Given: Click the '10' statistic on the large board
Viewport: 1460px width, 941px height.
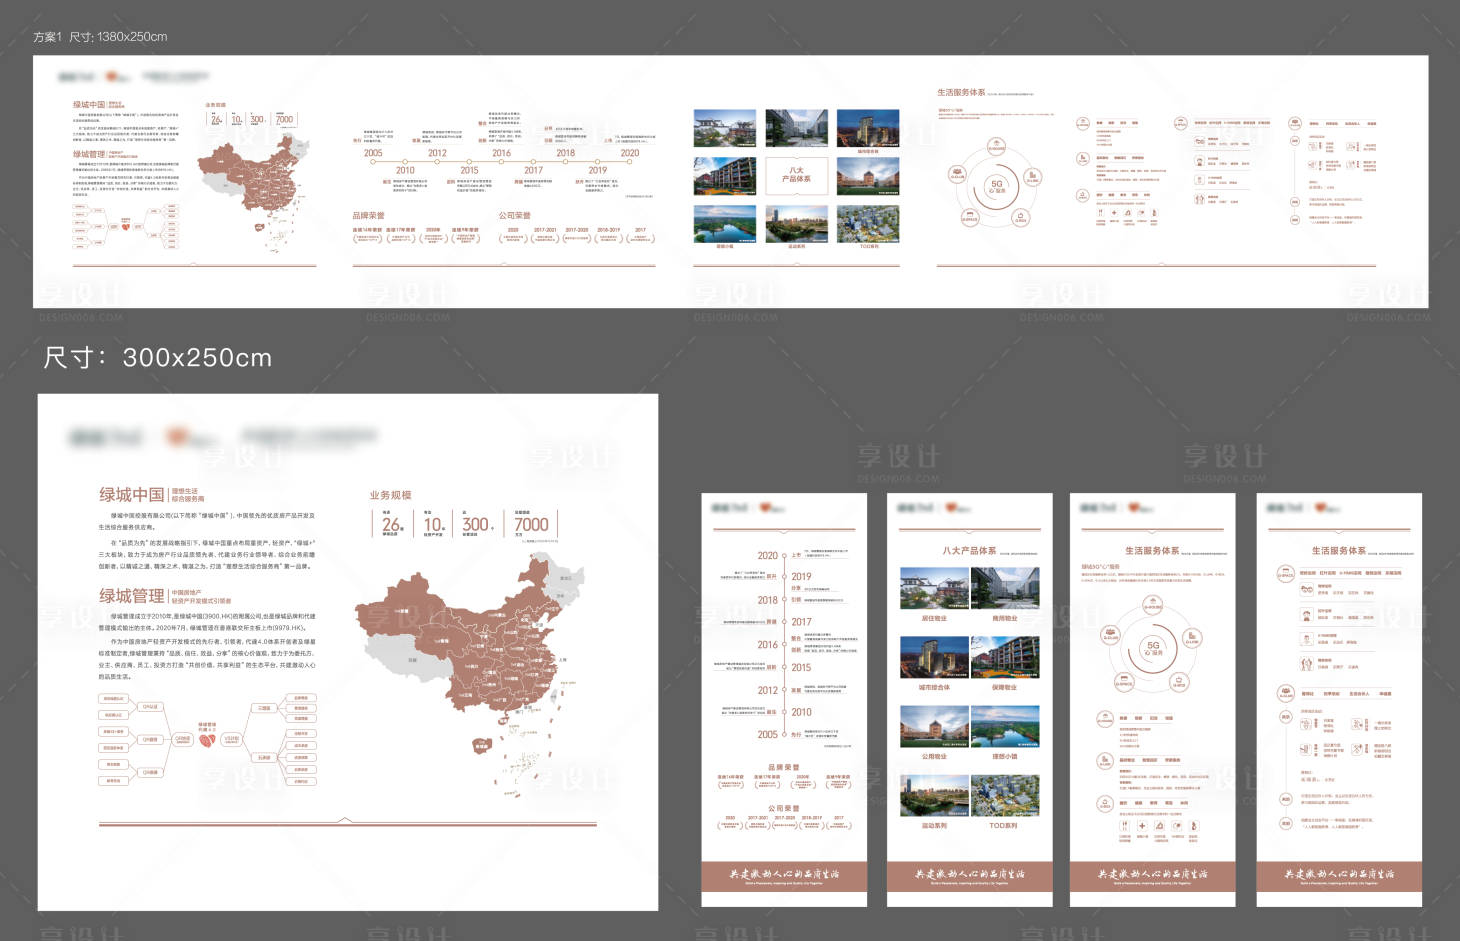Looking at the screenshot, I should 434,524.
